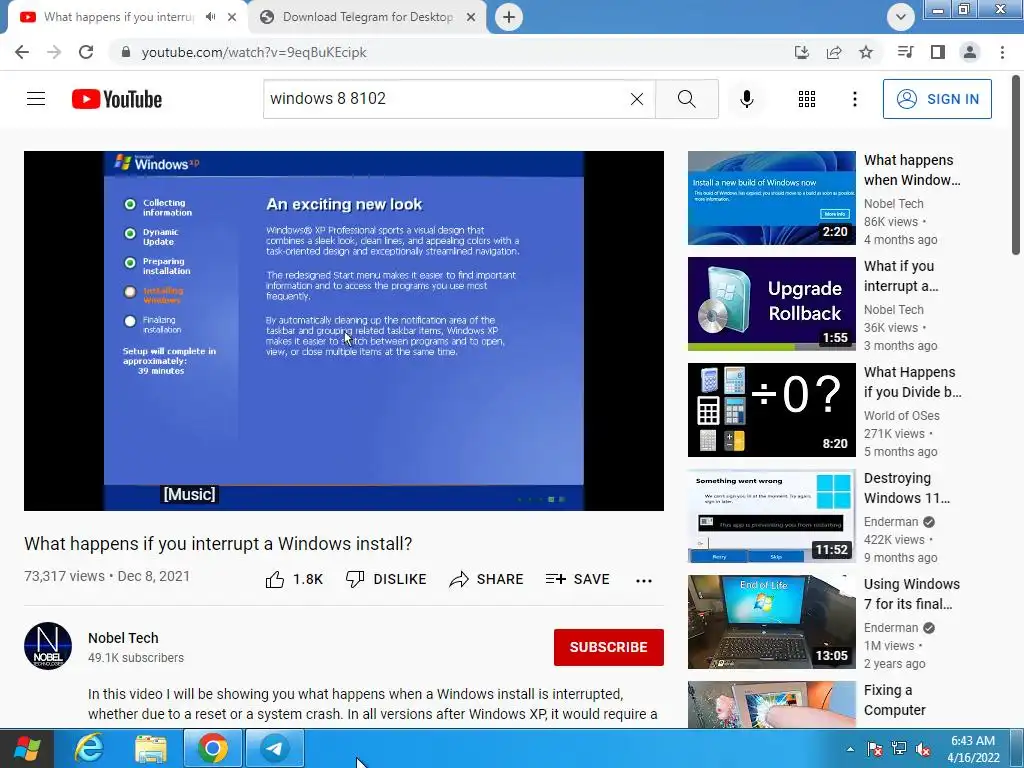
Task: Show hidden tray icons arrow
Action: (x=850, y=749)
